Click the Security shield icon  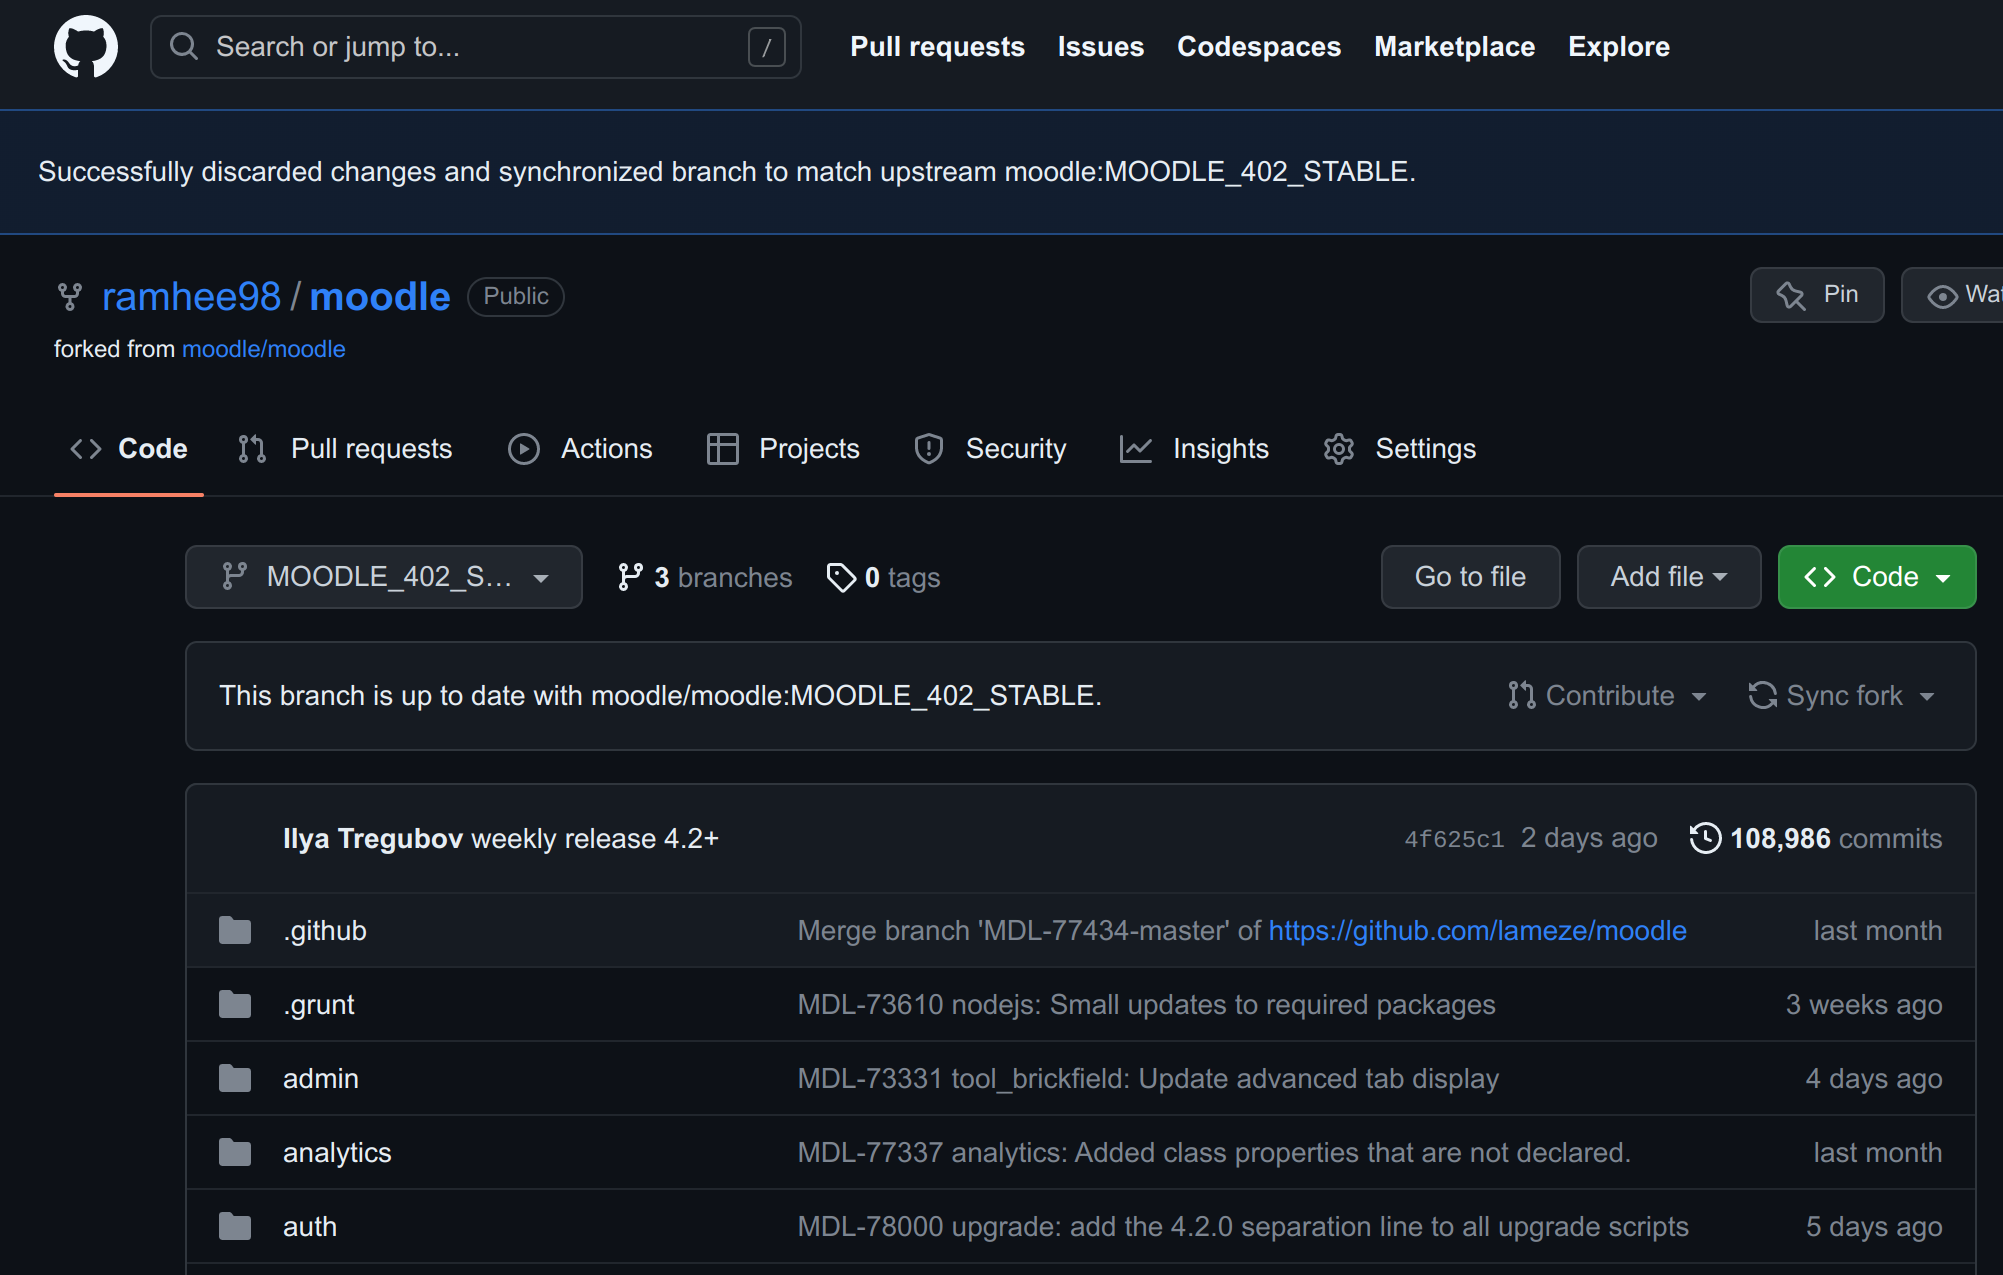[928, 448]
